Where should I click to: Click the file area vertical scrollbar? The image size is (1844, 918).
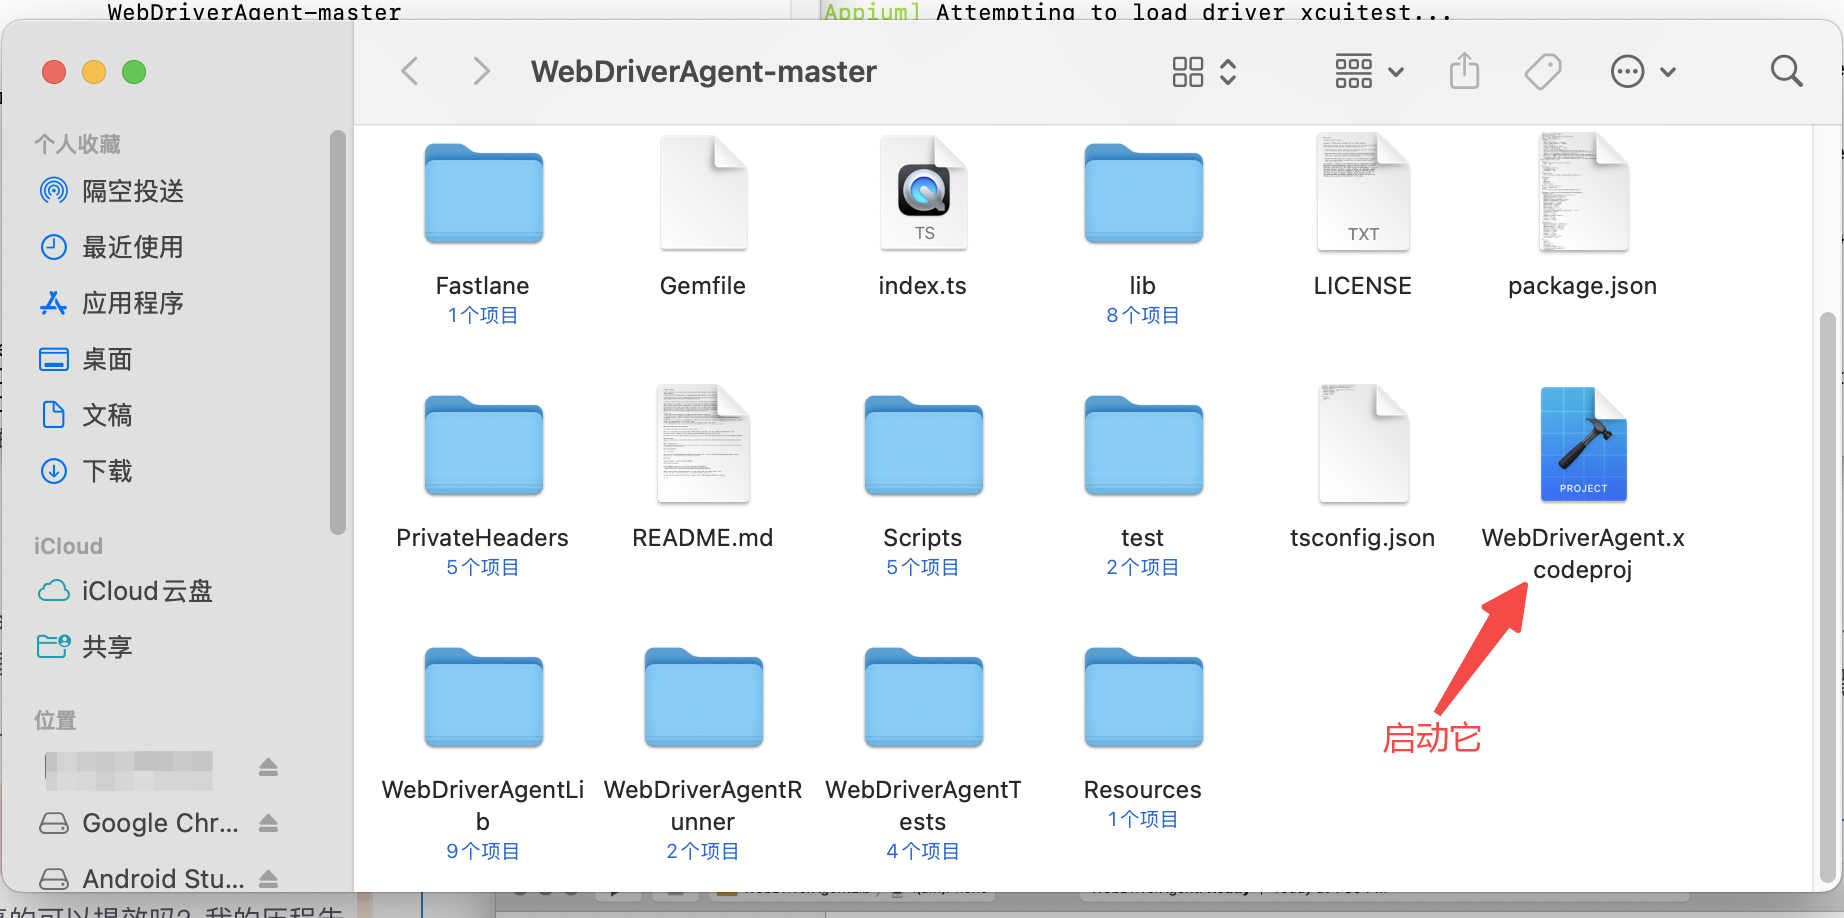click(x=1827, y=598)
